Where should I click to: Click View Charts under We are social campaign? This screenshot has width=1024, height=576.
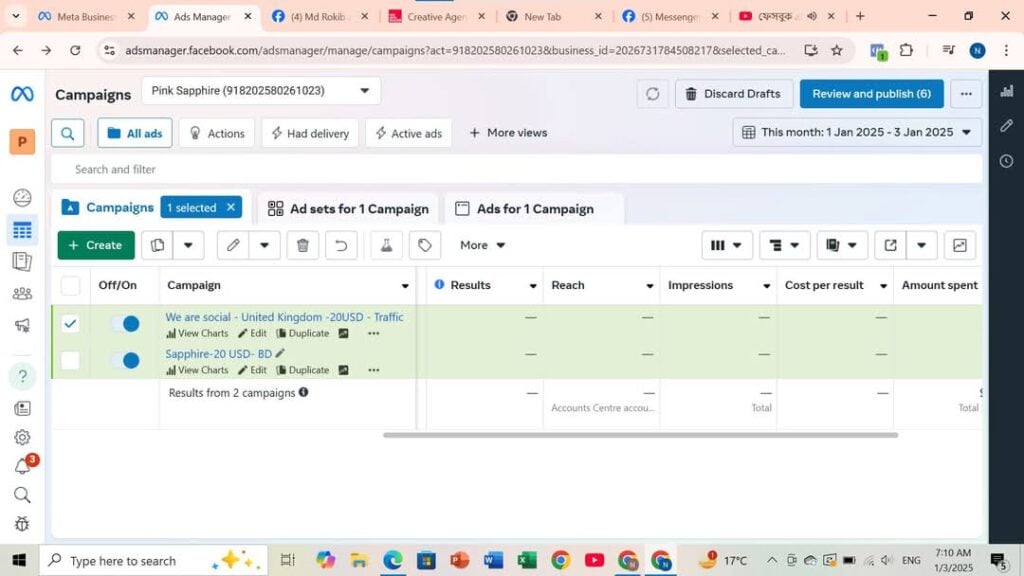tap(197, 333)
